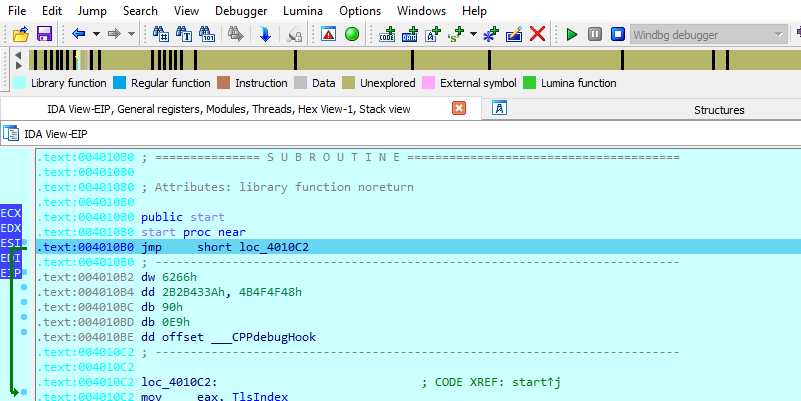Click the blue down arrow icon

[x=265, y=34]
